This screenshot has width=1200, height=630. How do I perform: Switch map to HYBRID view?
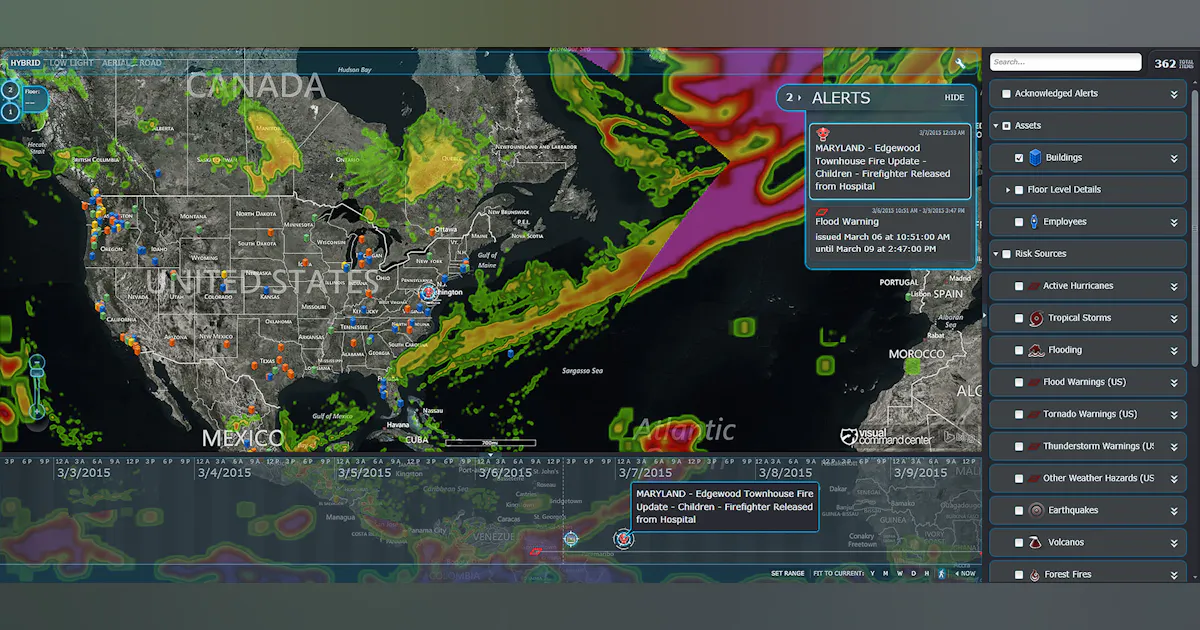click(x=25, y=63)
